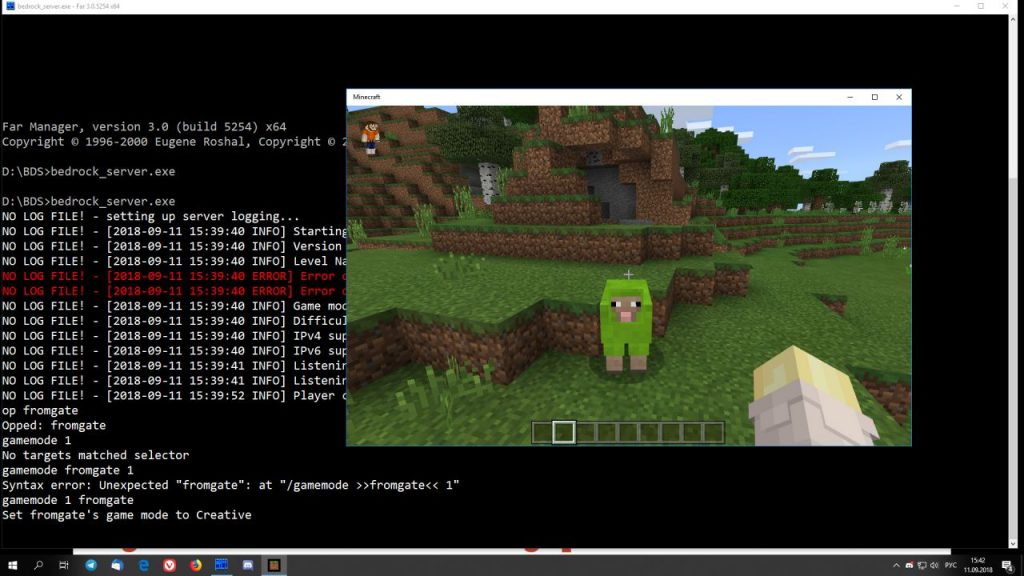Open the Windows Start menu
The width and height of the screenshot is (1024, 576).
(12, 566)
